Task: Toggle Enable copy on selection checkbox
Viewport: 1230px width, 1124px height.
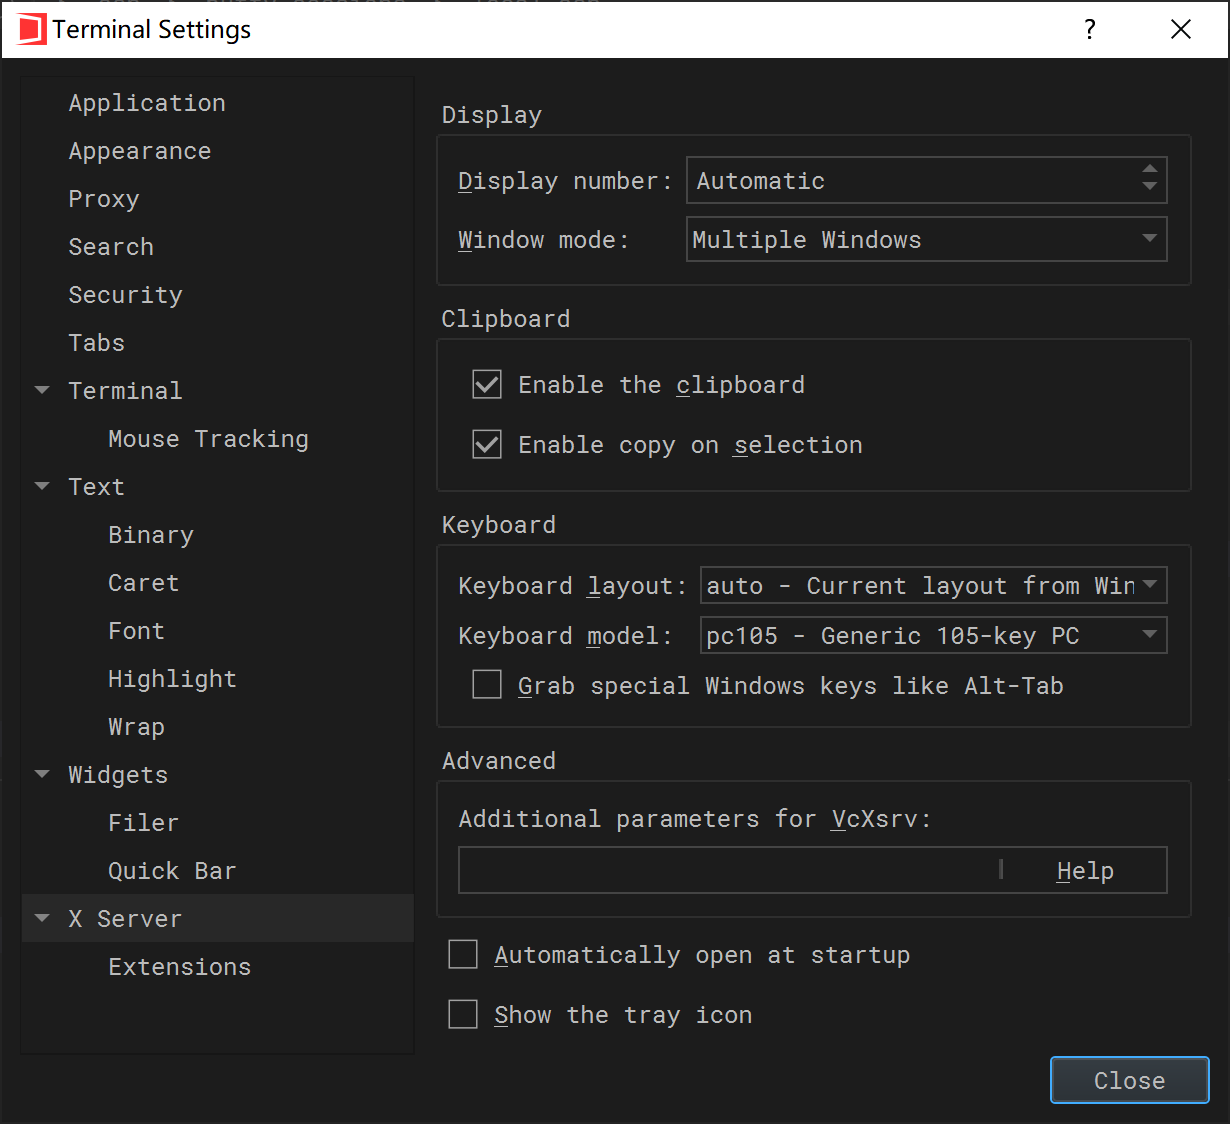Action: (x=487, y=444)
